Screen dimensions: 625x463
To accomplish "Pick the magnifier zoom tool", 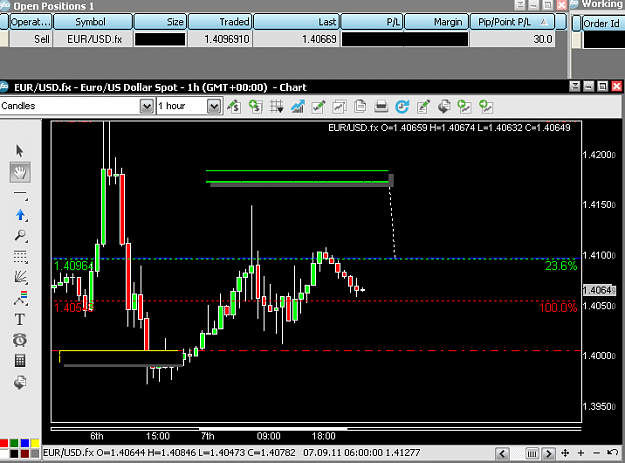I will (x=20, y=236).
